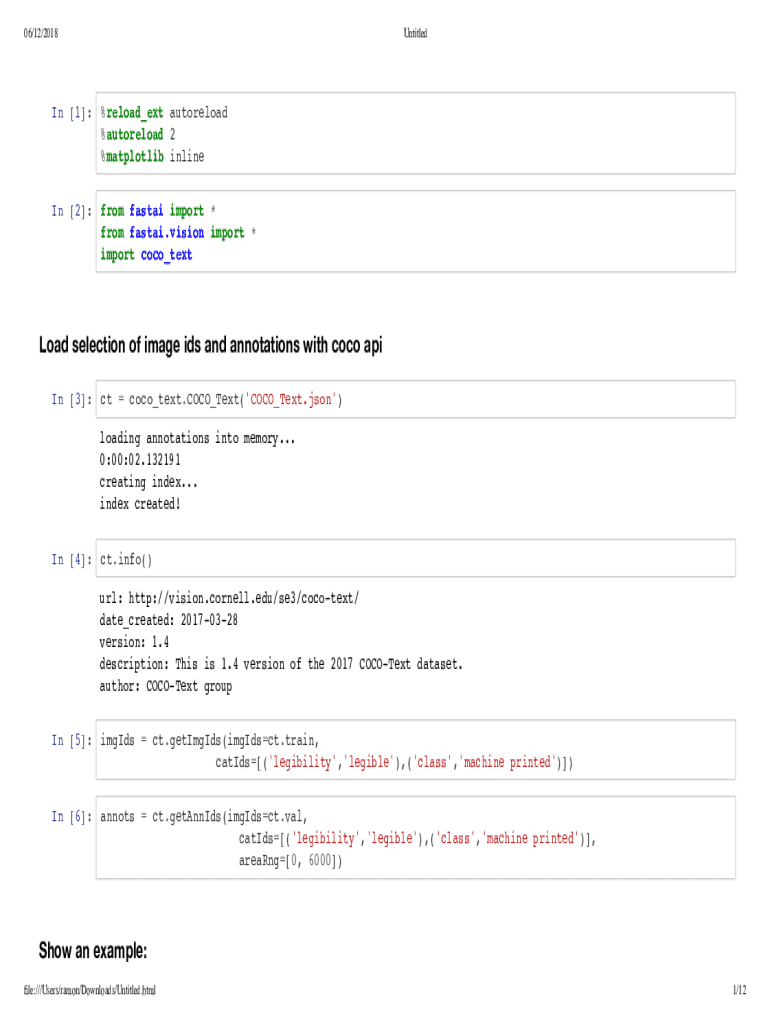Click the 'from fastai import *' line
This screenshot has height=1024, width=770.
point(158,211)
